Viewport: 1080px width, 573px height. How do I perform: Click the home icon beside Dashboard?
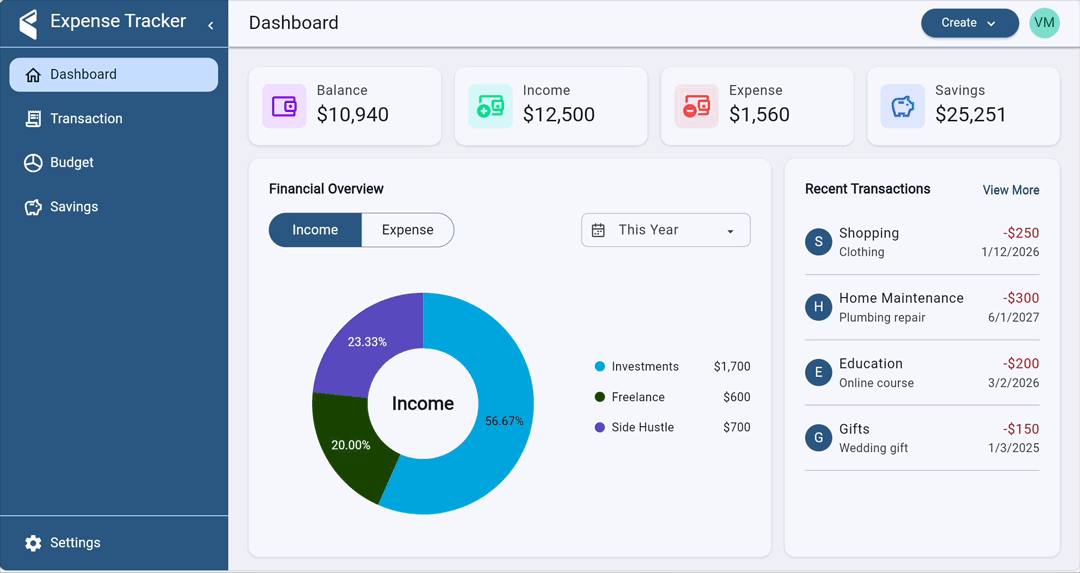[33, 75]
